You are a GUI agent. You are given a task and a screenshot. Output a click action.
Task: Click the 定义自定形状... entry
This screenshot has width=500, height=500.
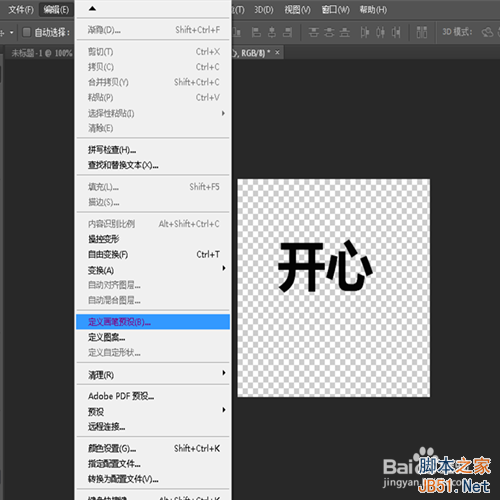(x=153, y=352)
